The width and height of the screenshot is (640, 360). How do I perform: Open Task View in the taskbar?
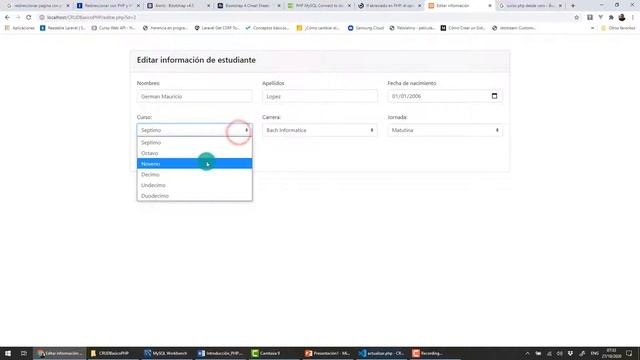(24, 353)
